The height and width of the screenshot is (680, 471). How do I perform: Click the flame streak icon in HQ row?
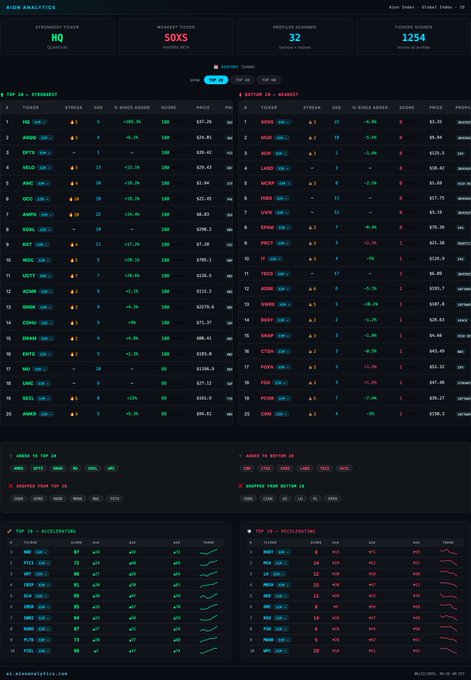(72, 122)
